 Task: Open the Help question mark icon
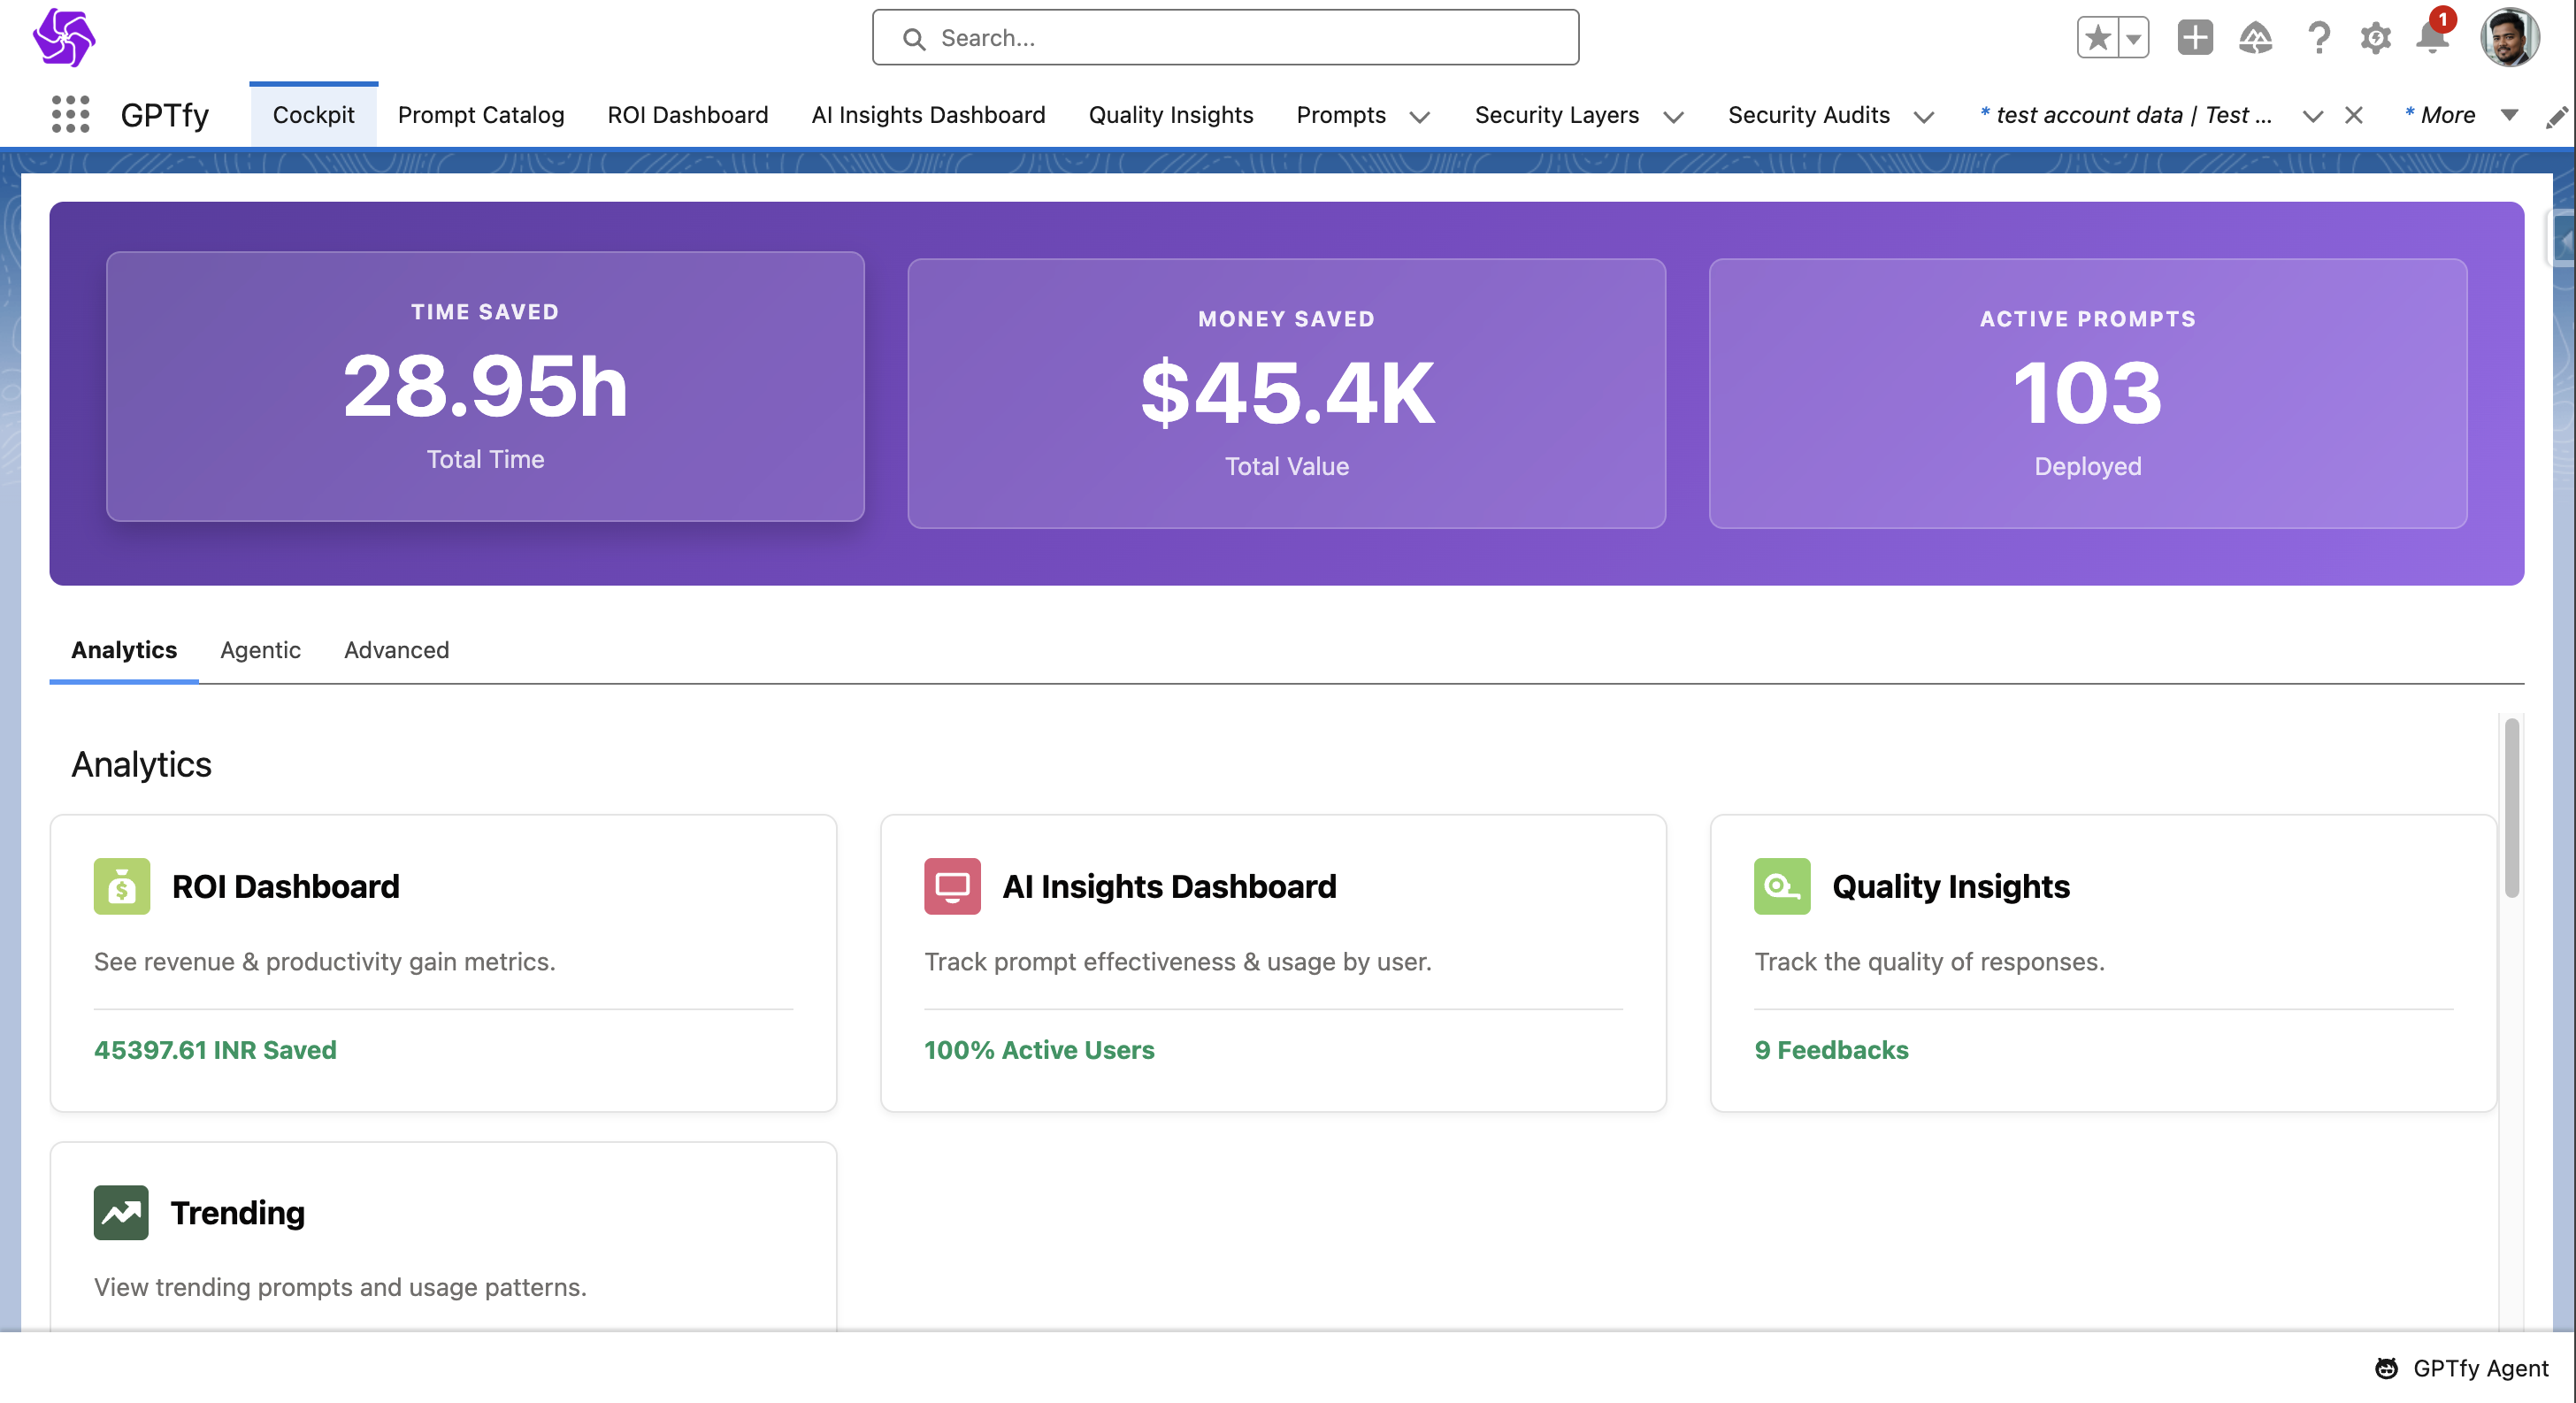[2318, 38]
